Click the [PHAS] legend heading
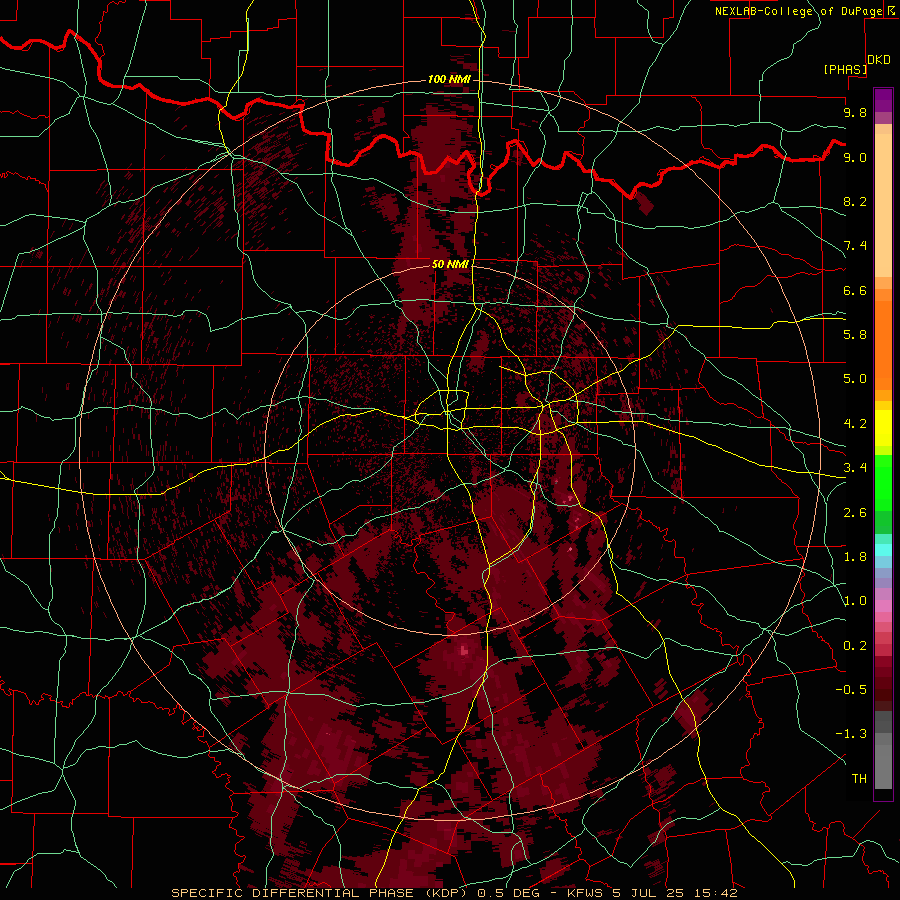This screenshot has height=900, width=900. coord(845,69)
